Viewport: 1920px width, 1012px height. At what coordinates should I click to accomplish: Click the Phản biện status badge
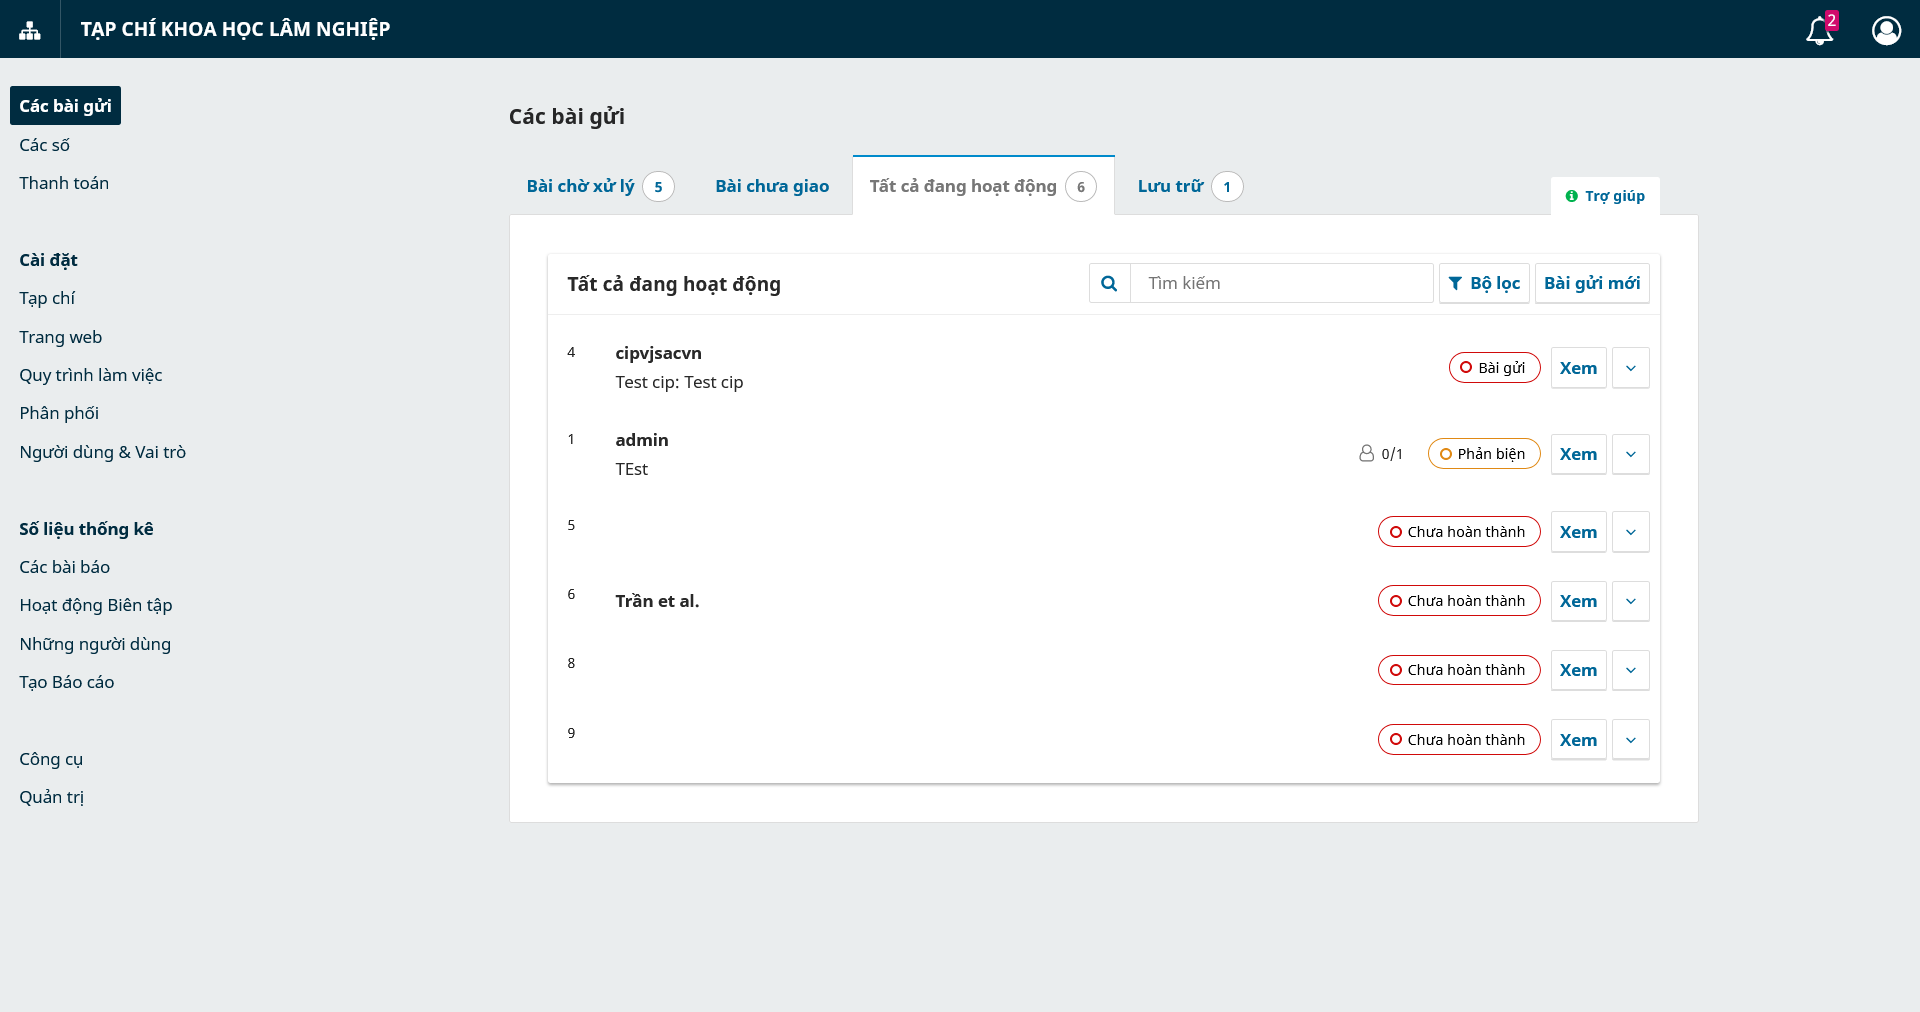pos(1483,454)
